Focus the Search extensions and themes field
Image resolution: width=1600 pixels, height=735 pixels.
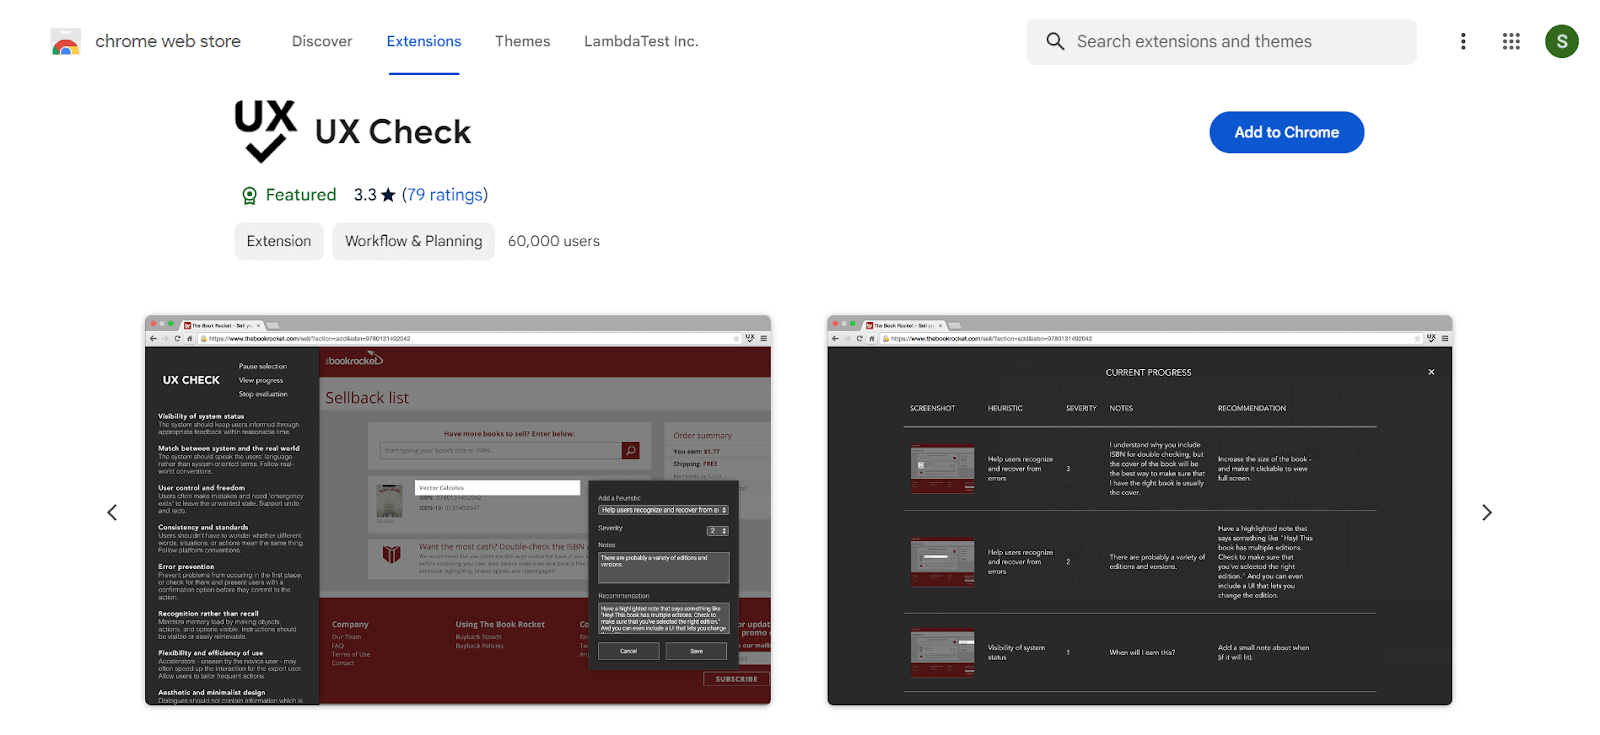tap(1221, 41)
